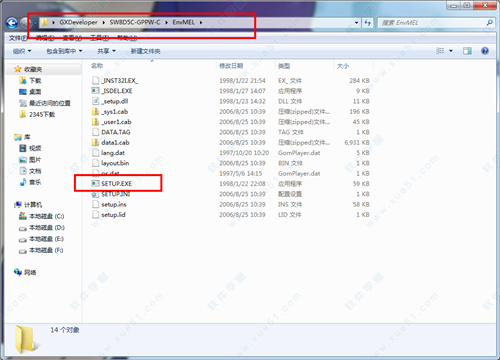Click the SETUP.EXE file icon
Image resolution: width=500 pixels, height=360 pixels.
(x=95, y=183)
